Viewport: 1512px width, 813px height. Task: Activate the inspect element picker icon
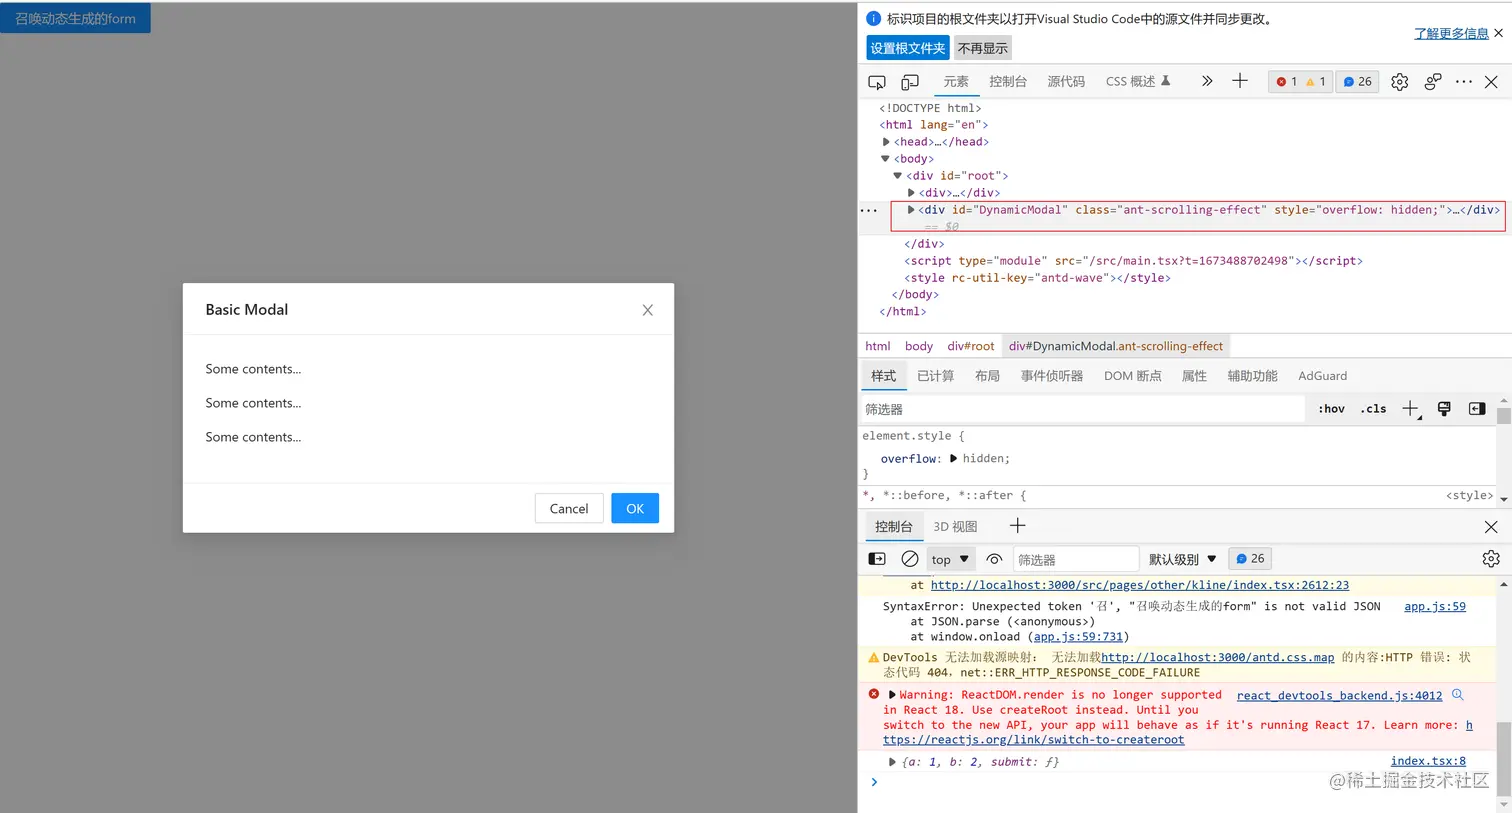877,82
